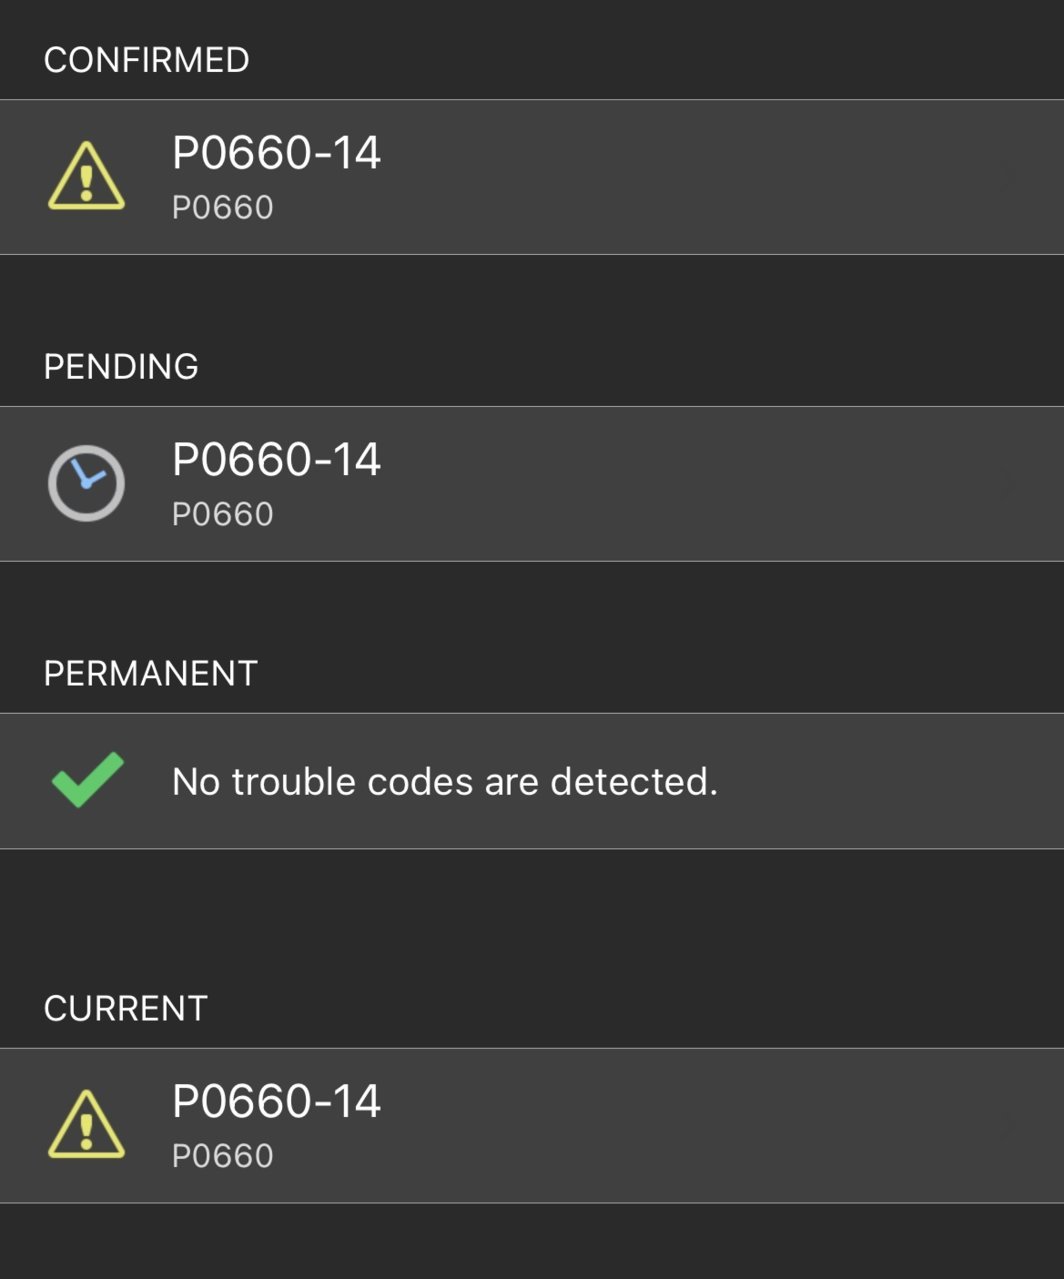This screenshot has height=1279, width=1064.
Task: Tap the No trouble codes are detected message
Action: tap(445, 781)
